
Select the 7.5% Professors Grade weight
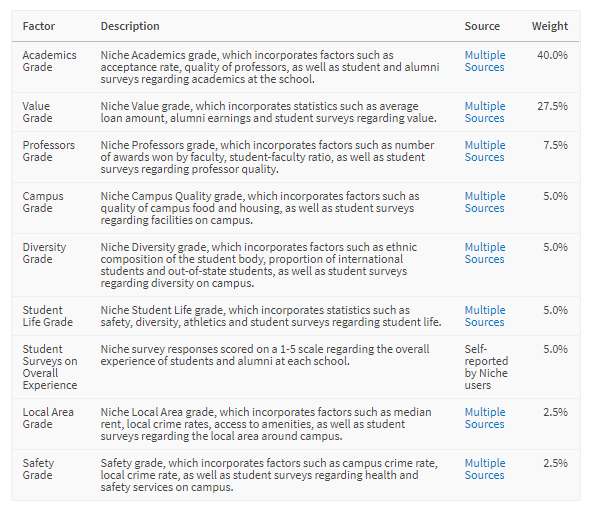(x=556, y=145)
